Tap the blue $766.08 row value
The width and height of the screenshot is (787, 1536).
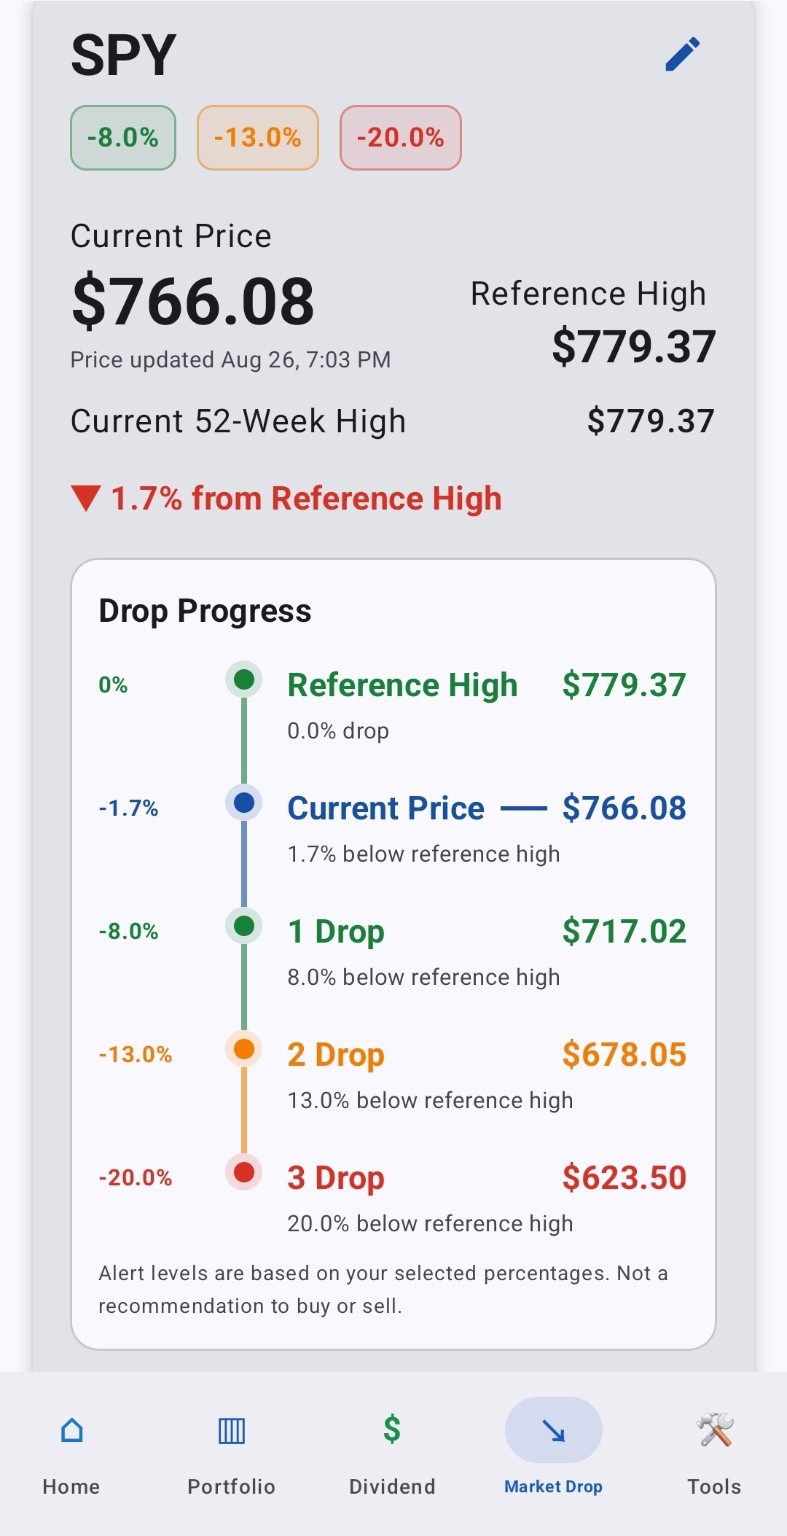624,808
